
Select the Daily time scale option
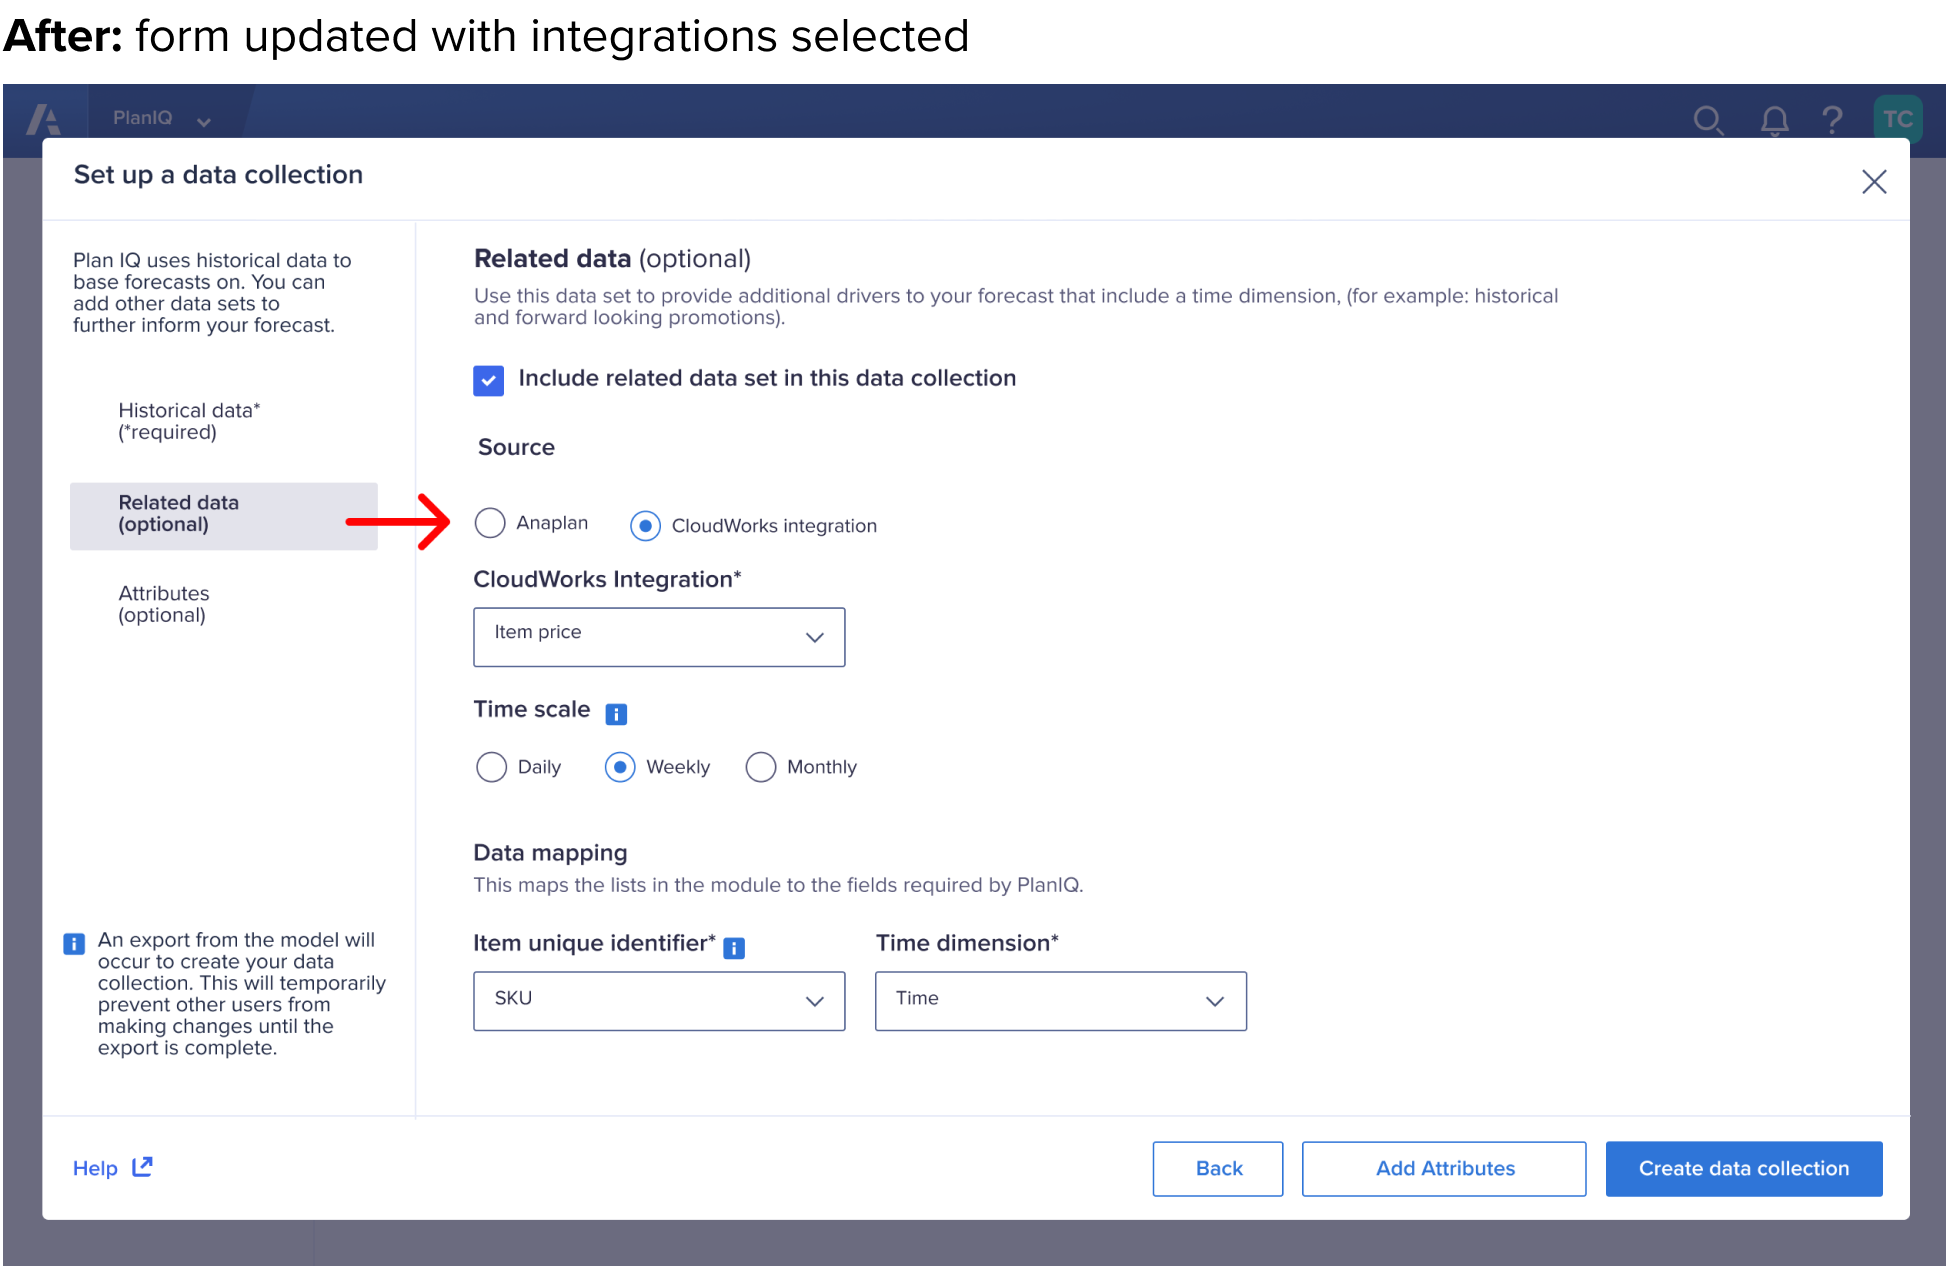point(491,767)
